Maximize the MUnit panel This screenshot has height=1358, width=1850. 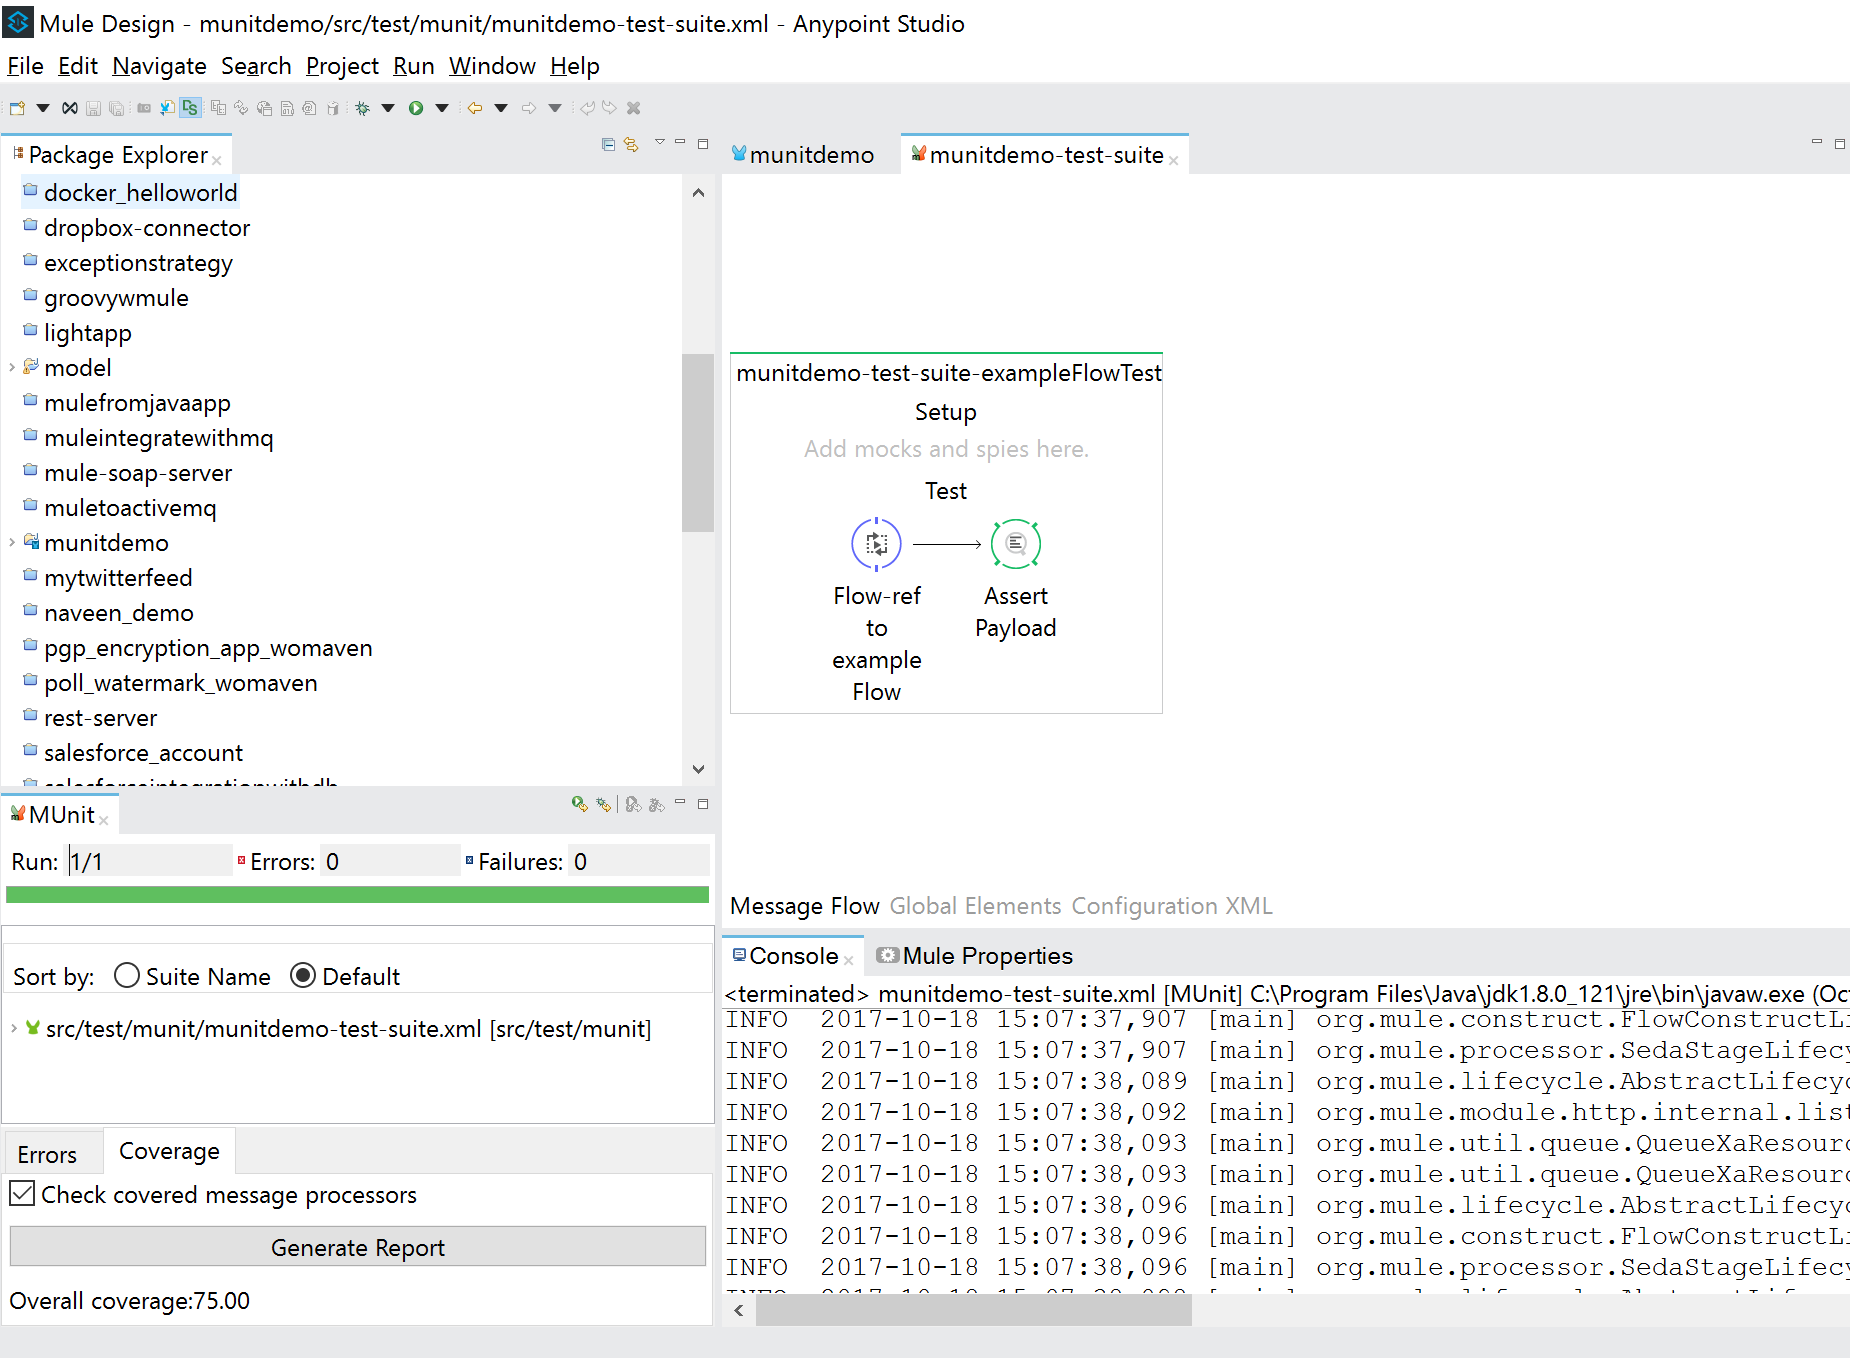pos(703,804)
